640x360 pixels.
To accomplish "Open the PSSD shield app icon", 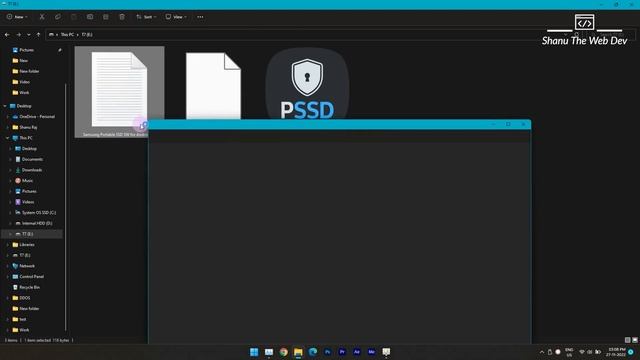I will coord(307,84).
